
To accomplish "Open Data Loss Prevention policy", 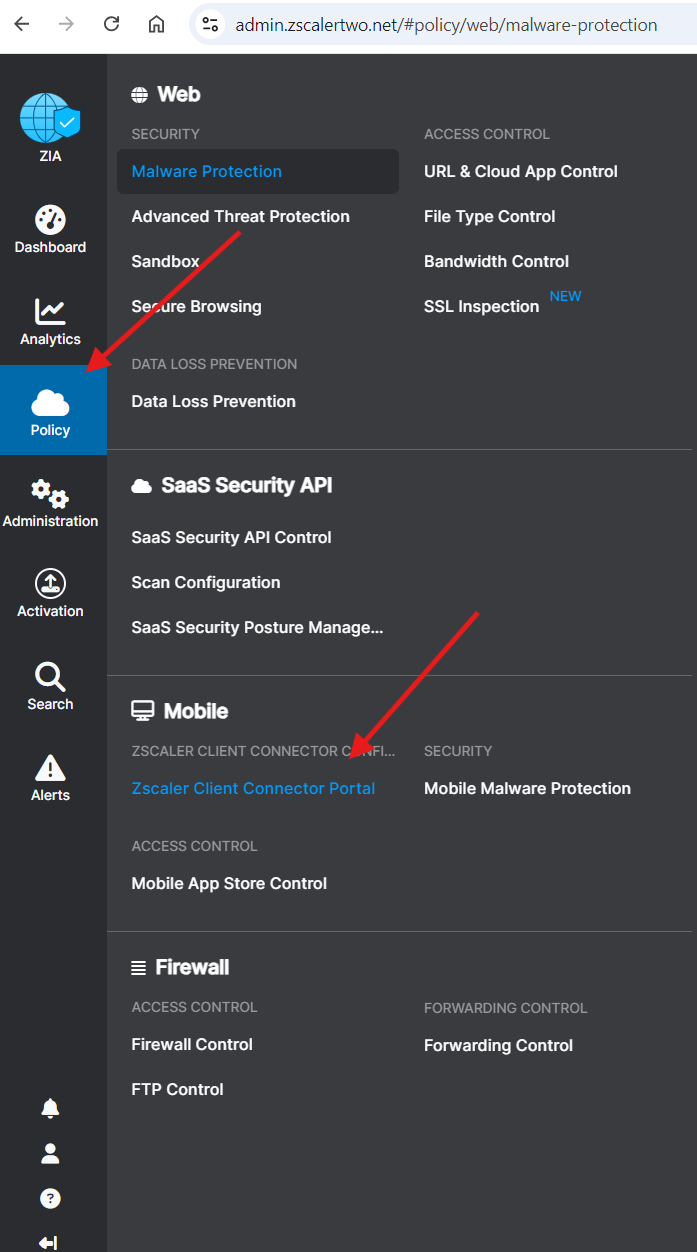I will tap(214, 401).
